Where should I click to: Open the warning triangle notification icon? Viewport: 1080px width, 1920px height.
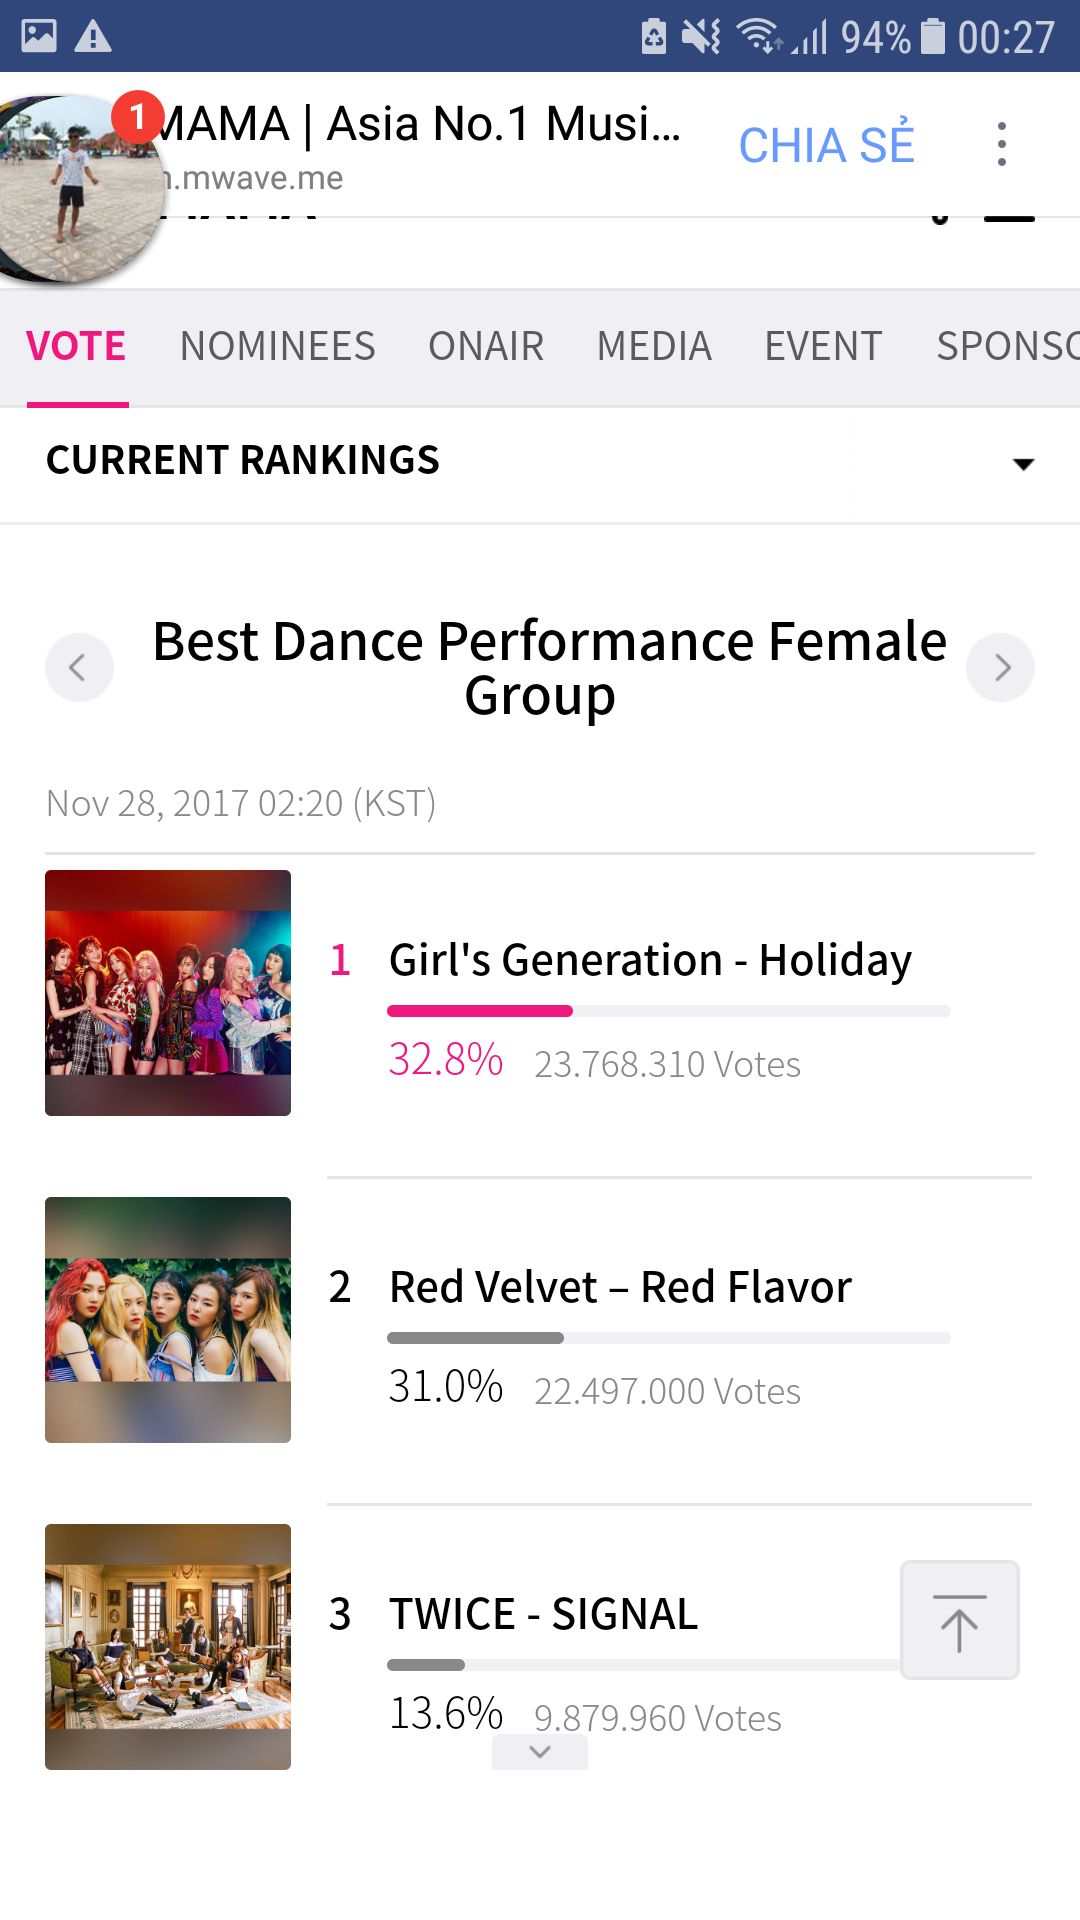coord(93,36)
